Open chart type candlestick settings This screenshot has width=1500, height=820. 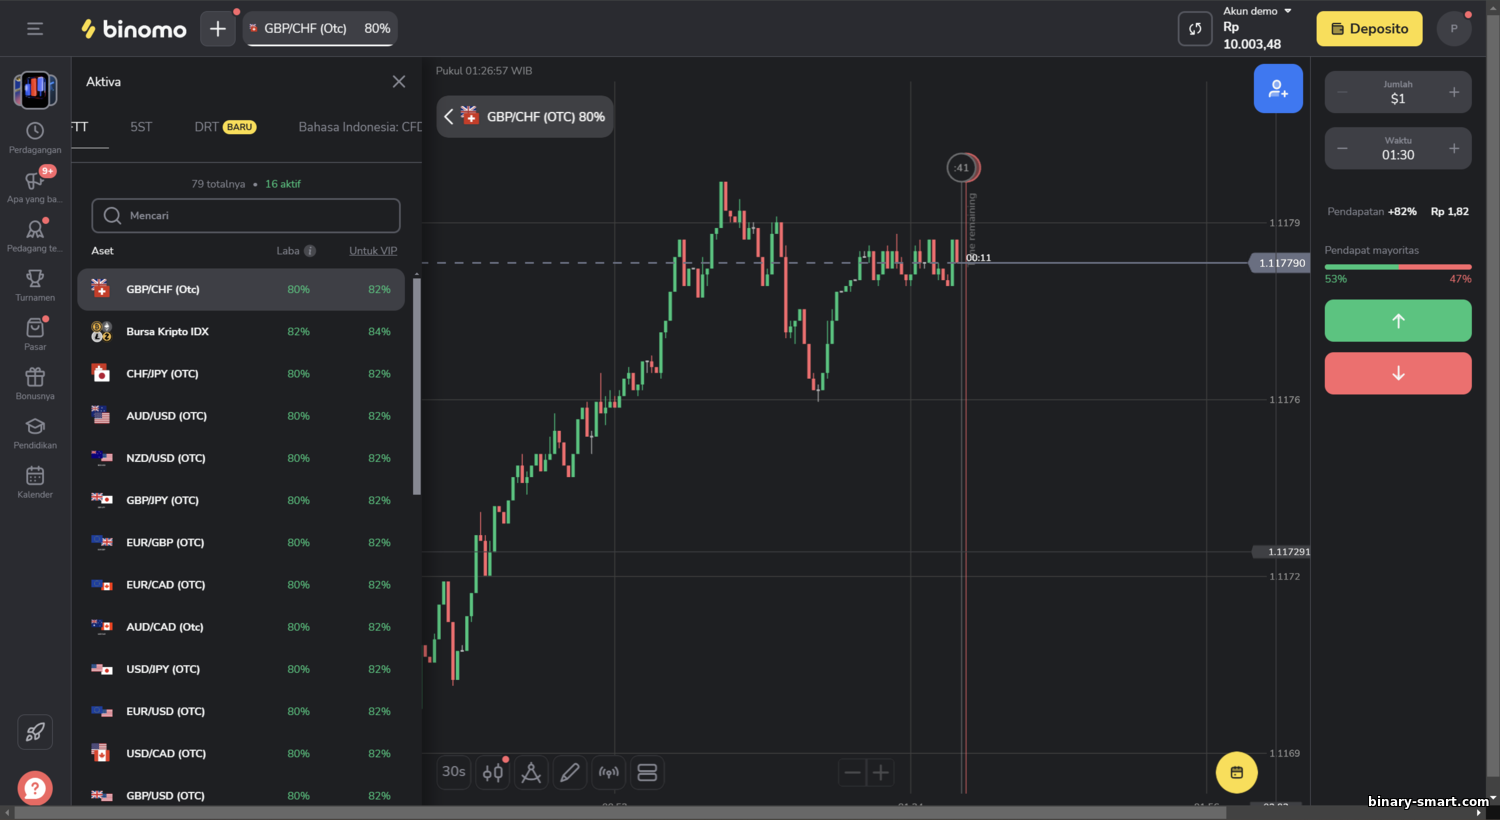click(493, 772)
